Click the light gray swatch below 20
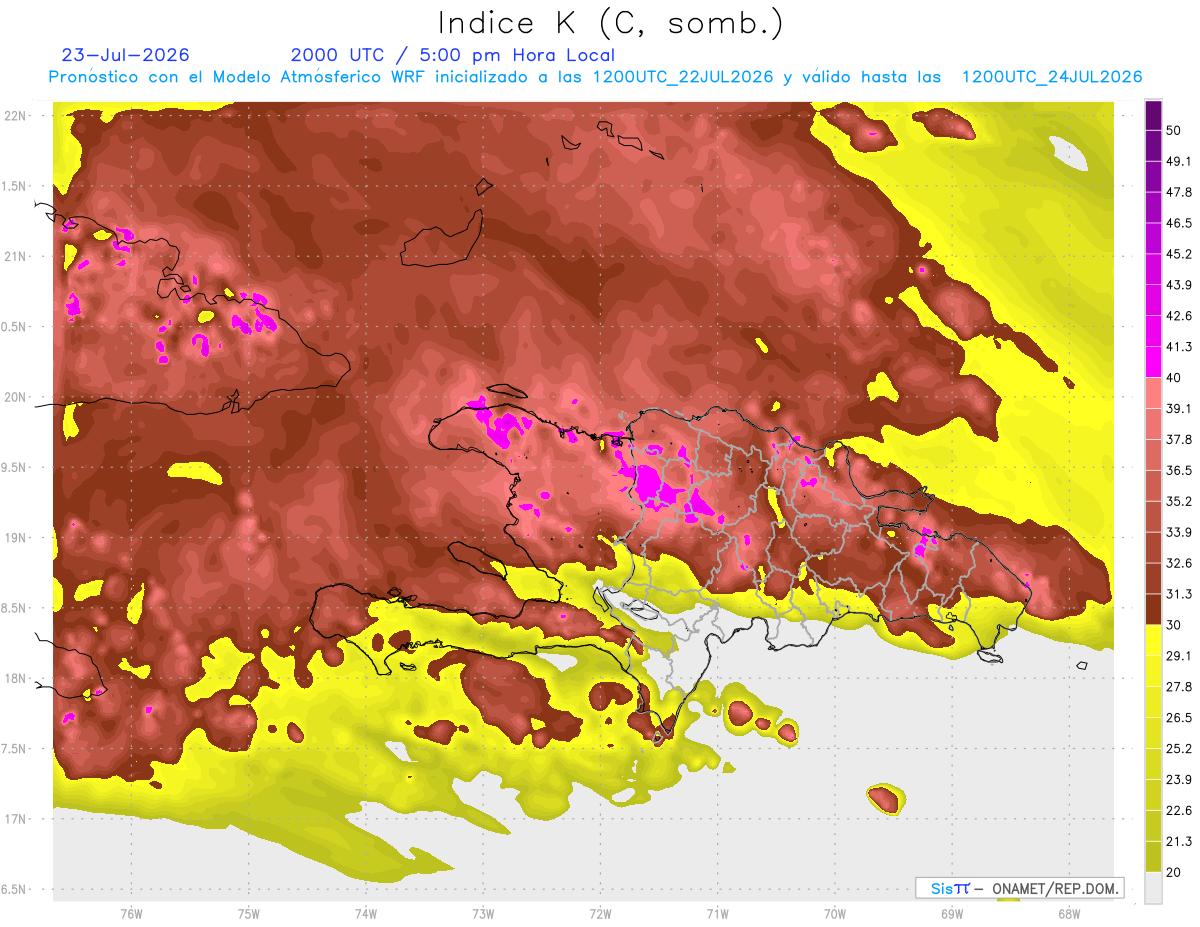The image size is (1200, 927). tap(1153, 887)
